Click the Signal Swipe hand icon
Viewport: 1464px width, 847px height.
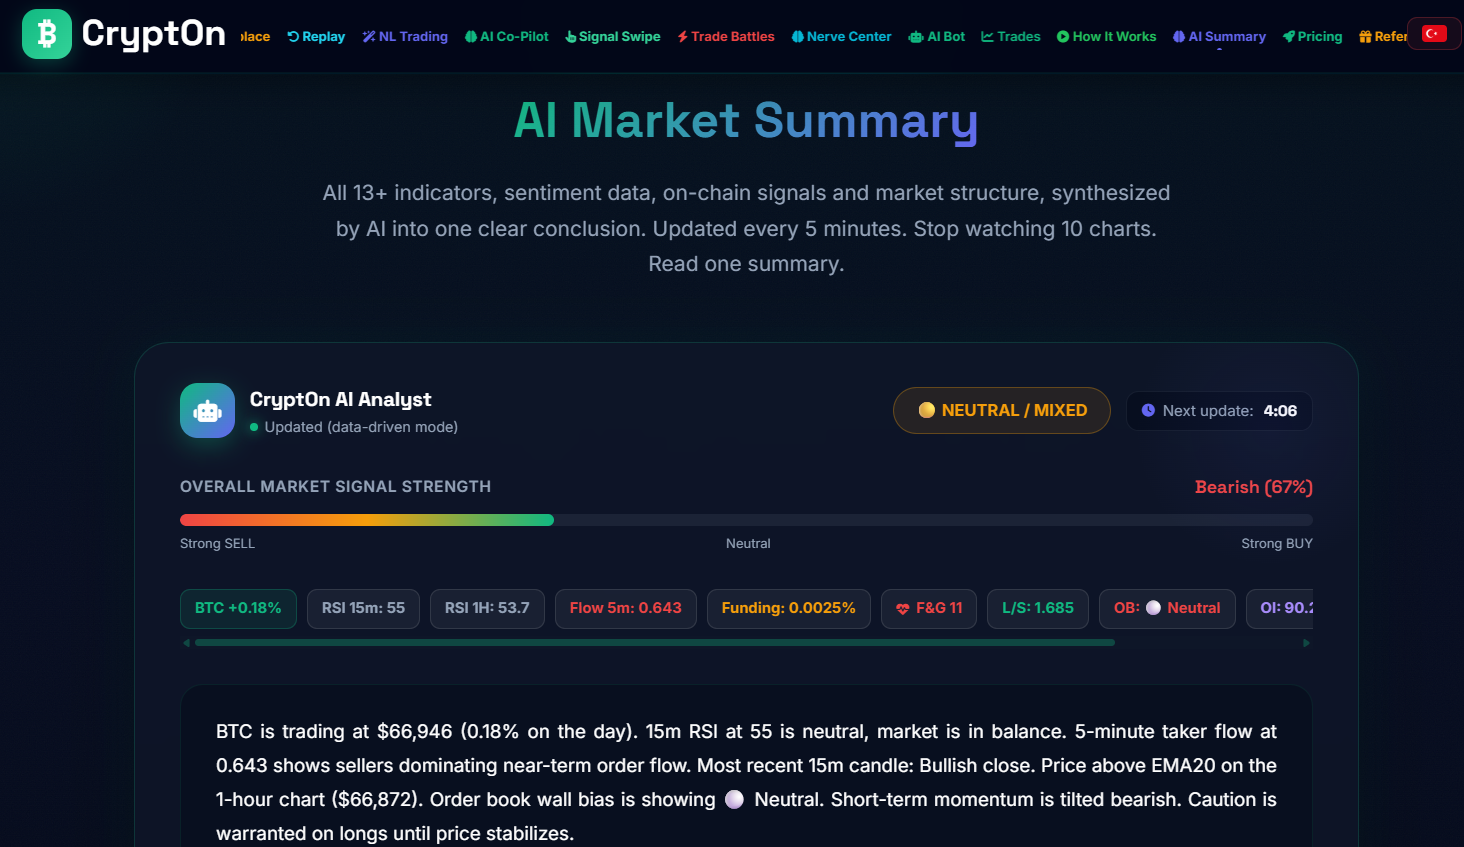pyautogui.click(x=571, y=37)
